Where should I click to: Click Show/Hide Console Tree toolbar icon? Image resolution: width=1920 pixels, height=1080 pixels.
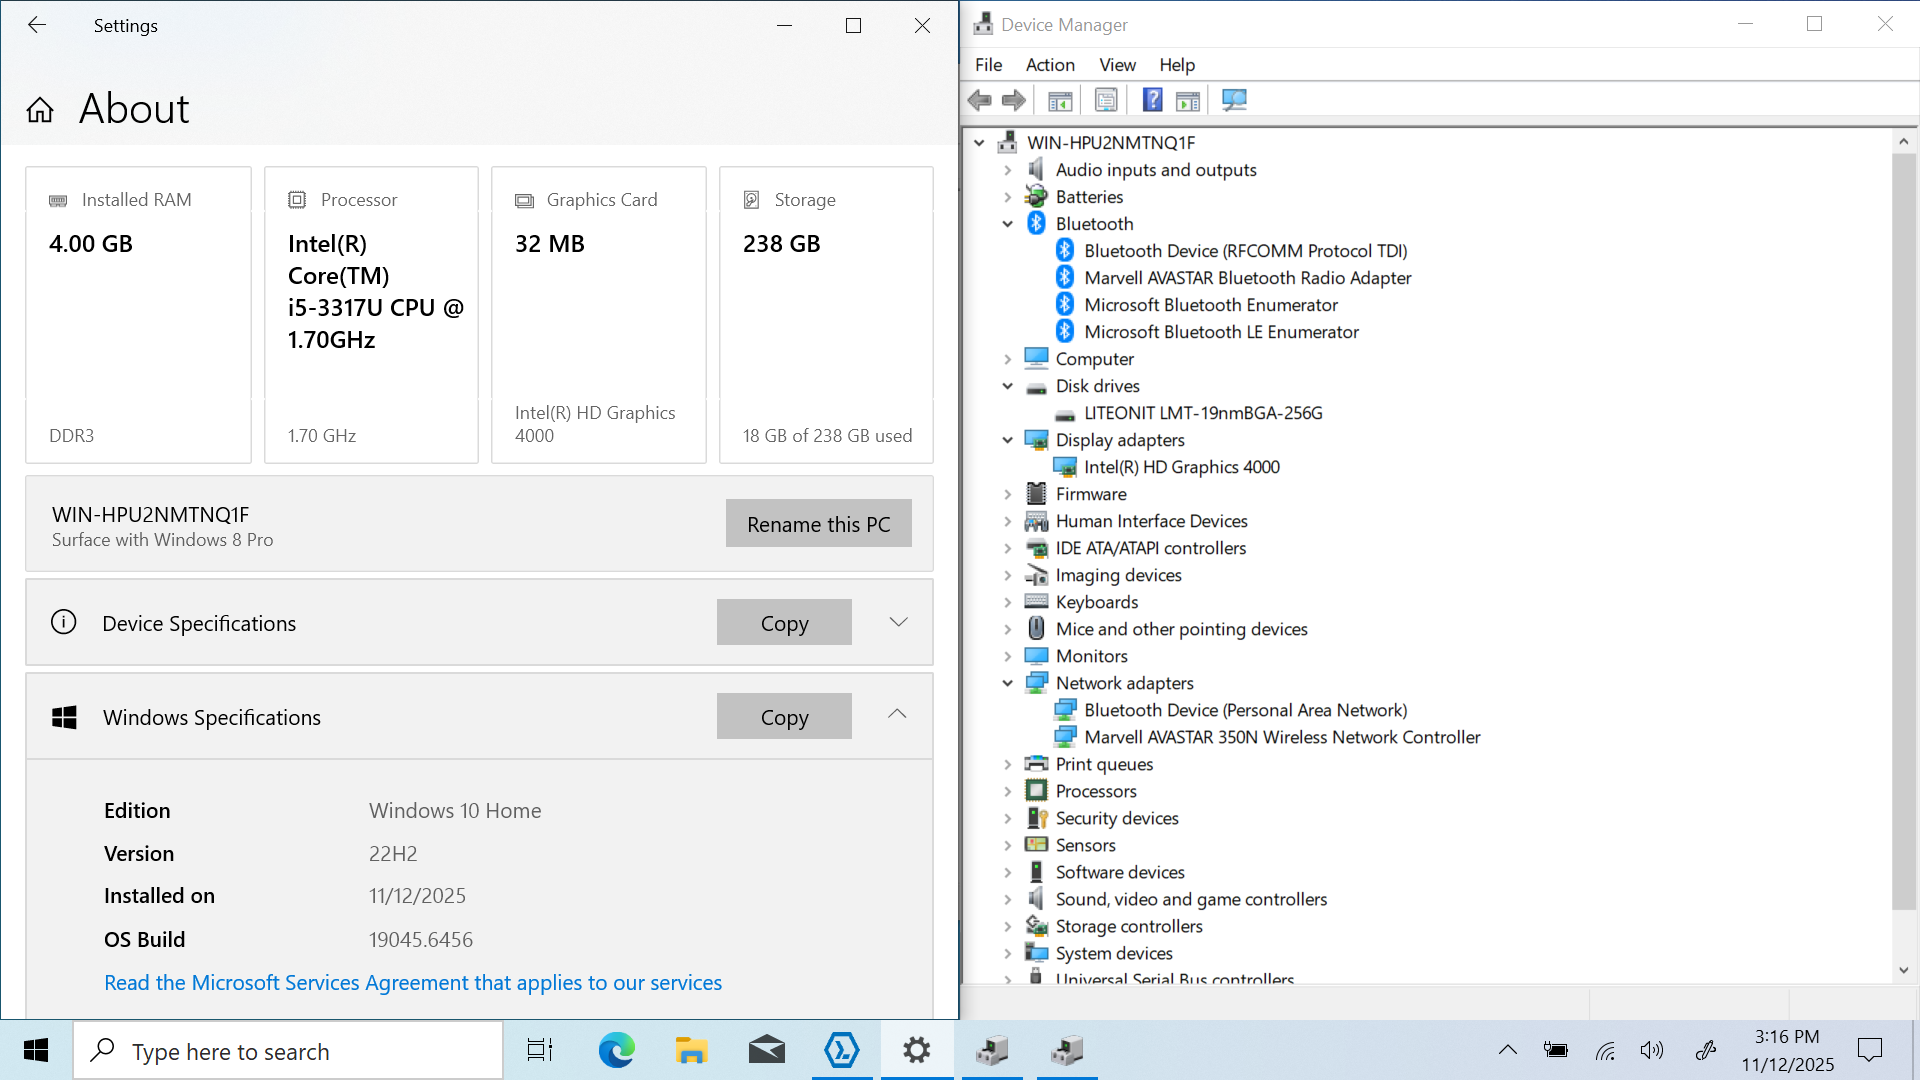click(x=1060, y=100)
